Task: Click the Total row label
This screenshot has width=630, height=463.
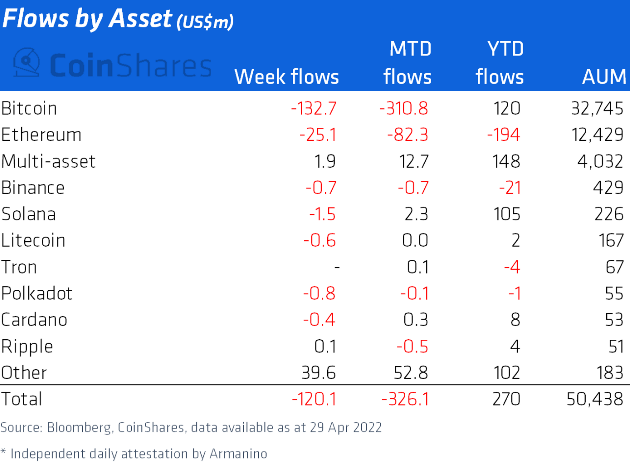Action: point(21,399)
